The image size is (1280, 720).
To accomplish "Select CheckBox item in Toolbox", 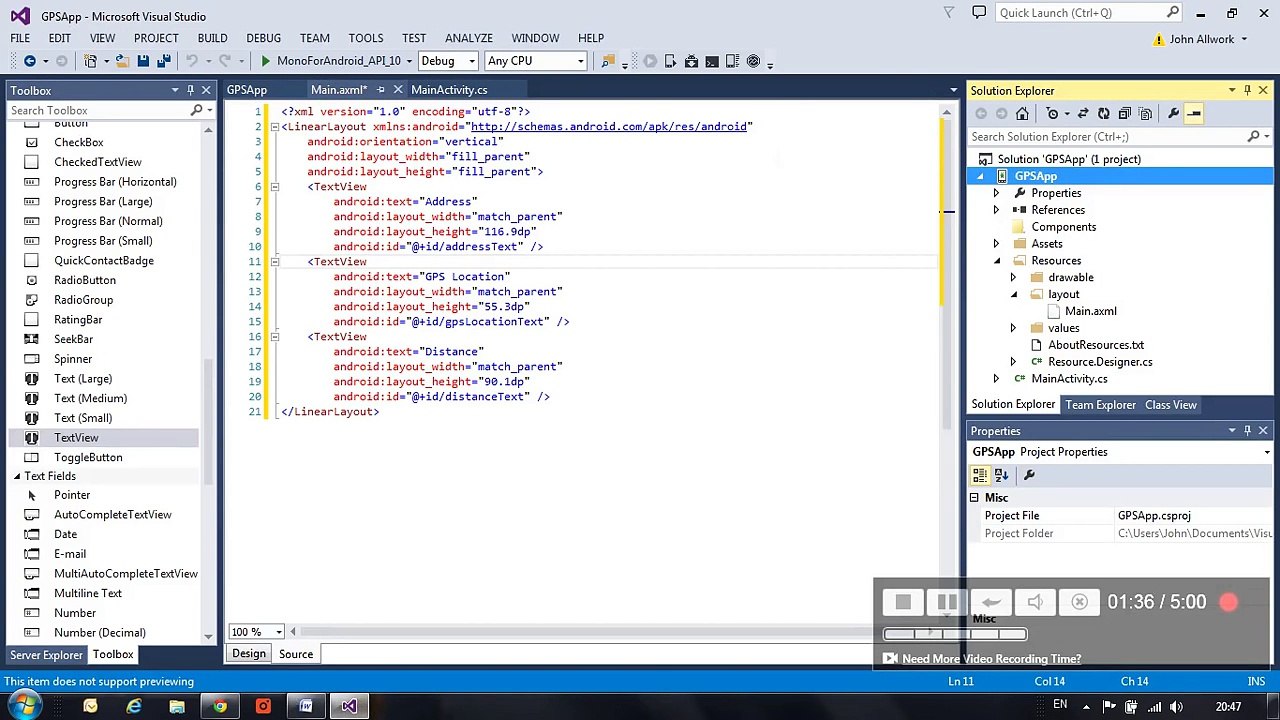I will [78, 142].
